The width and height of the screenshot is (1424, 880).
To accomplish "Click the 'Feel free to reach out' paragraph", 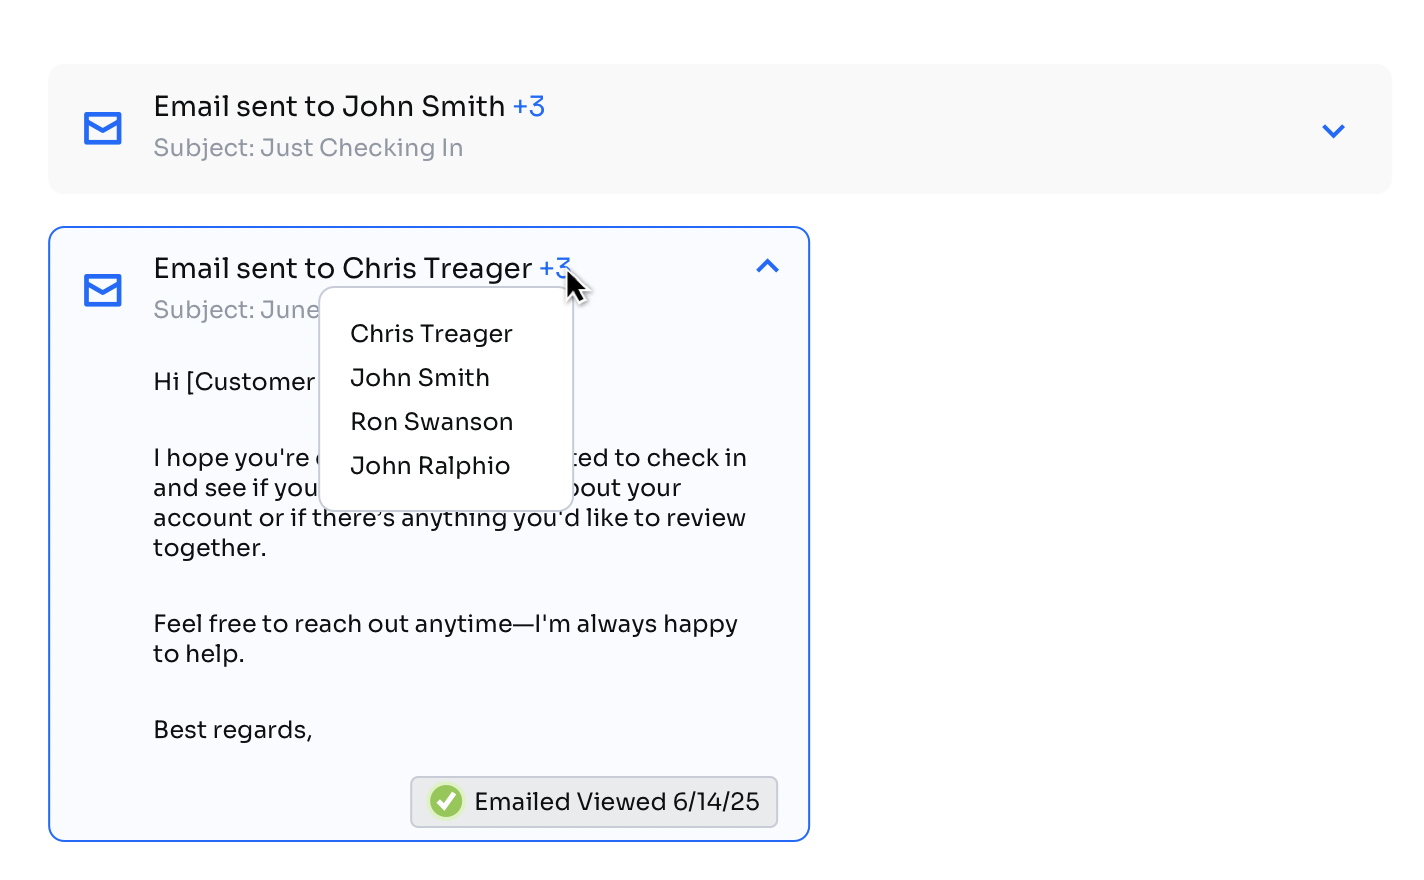I will click(x=445, y=624).
